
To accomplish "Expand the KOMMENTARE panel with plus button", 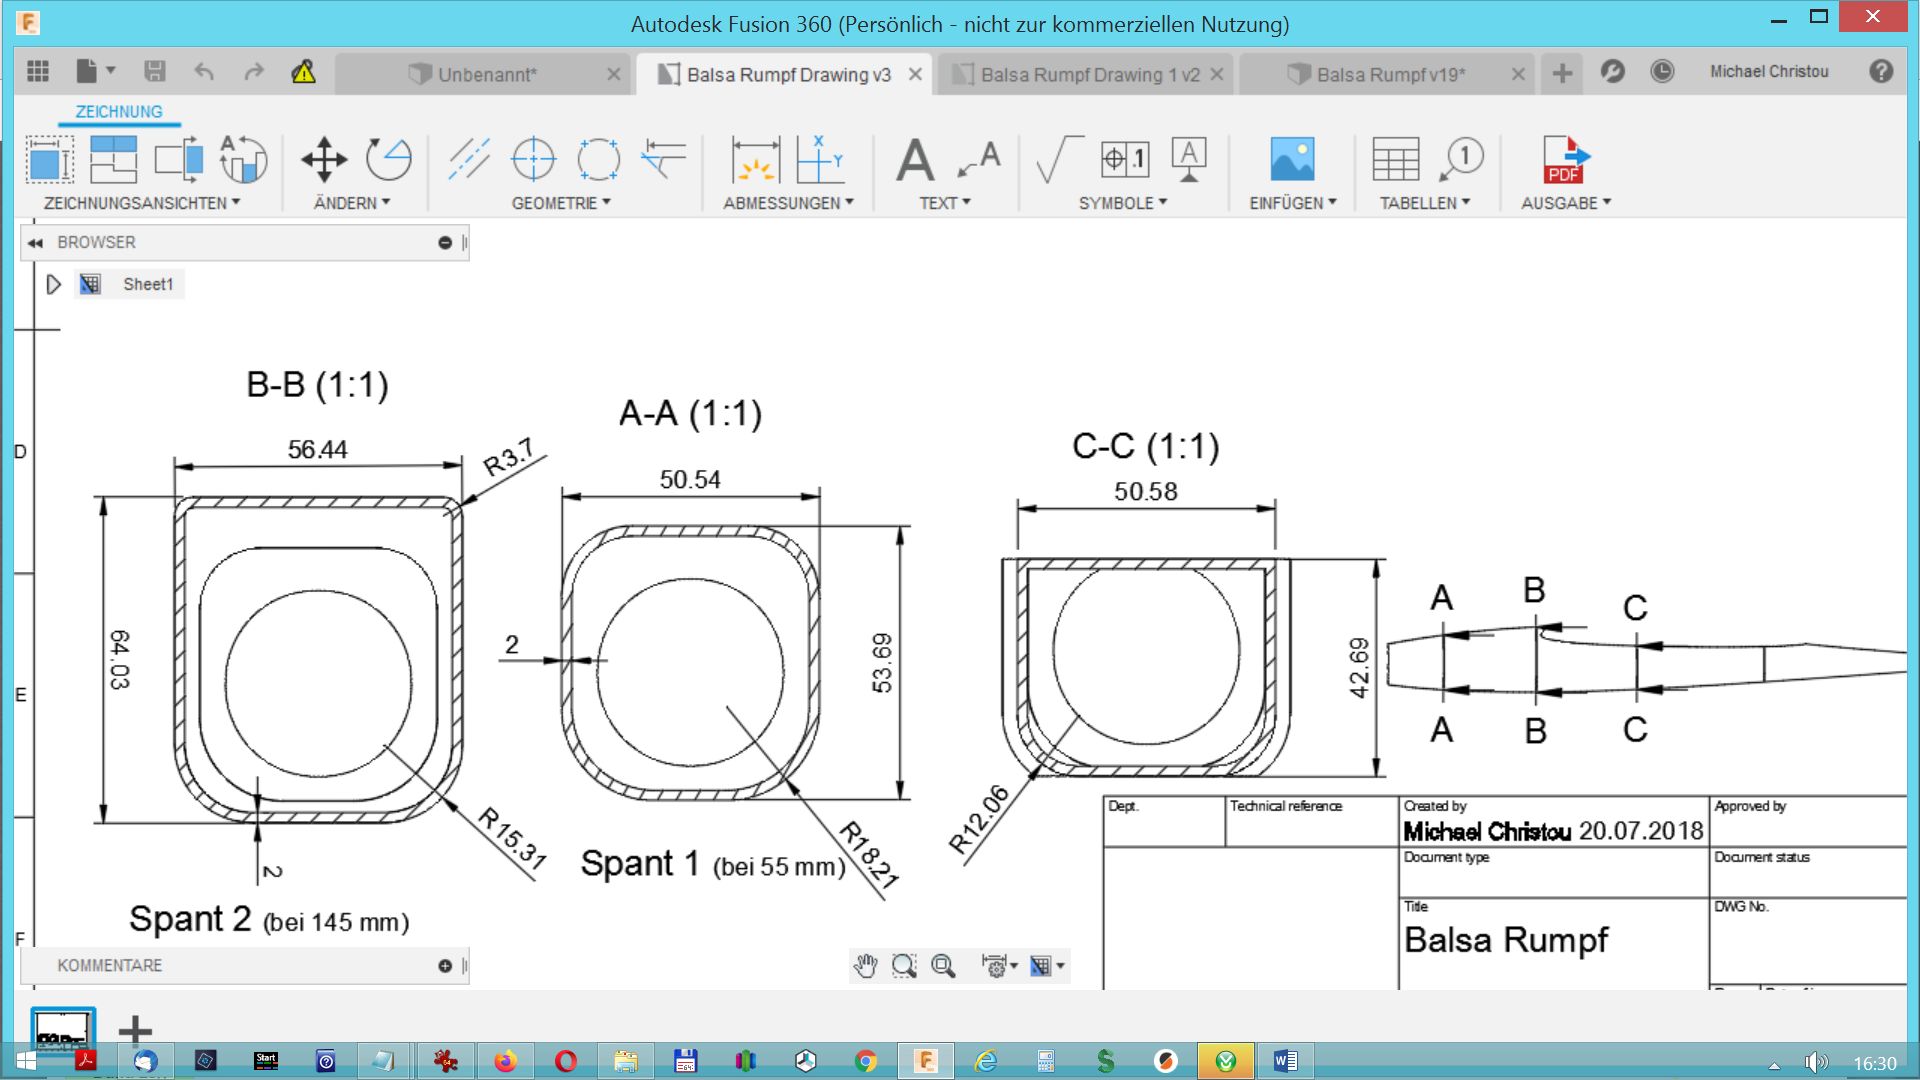I will [x=445, y=966].
